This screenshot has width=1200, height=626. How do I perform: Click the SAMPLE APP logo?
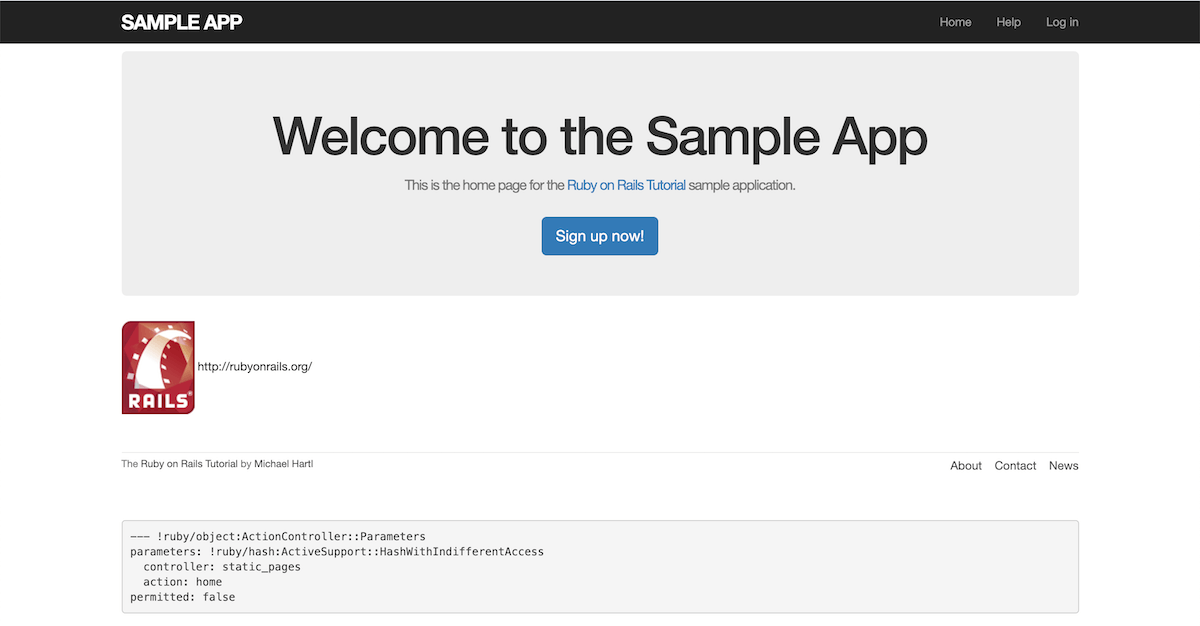[181, 22]
